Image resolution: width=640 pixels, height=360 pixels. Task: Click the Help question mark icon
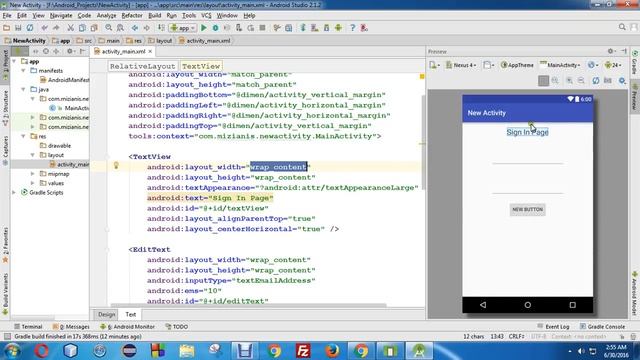353,28
